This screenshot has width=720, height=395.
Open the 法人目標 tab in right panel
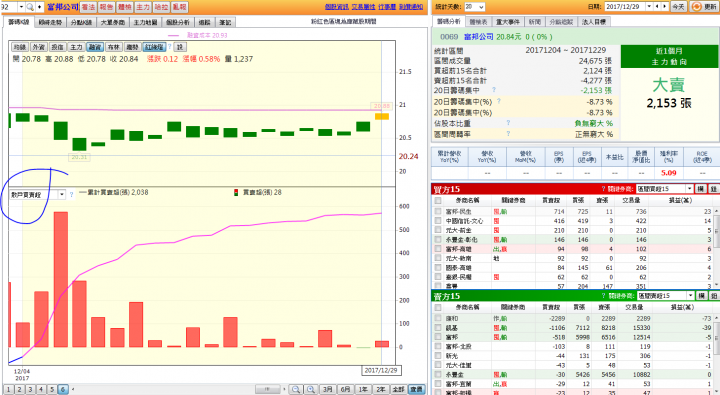coord(594,22)
